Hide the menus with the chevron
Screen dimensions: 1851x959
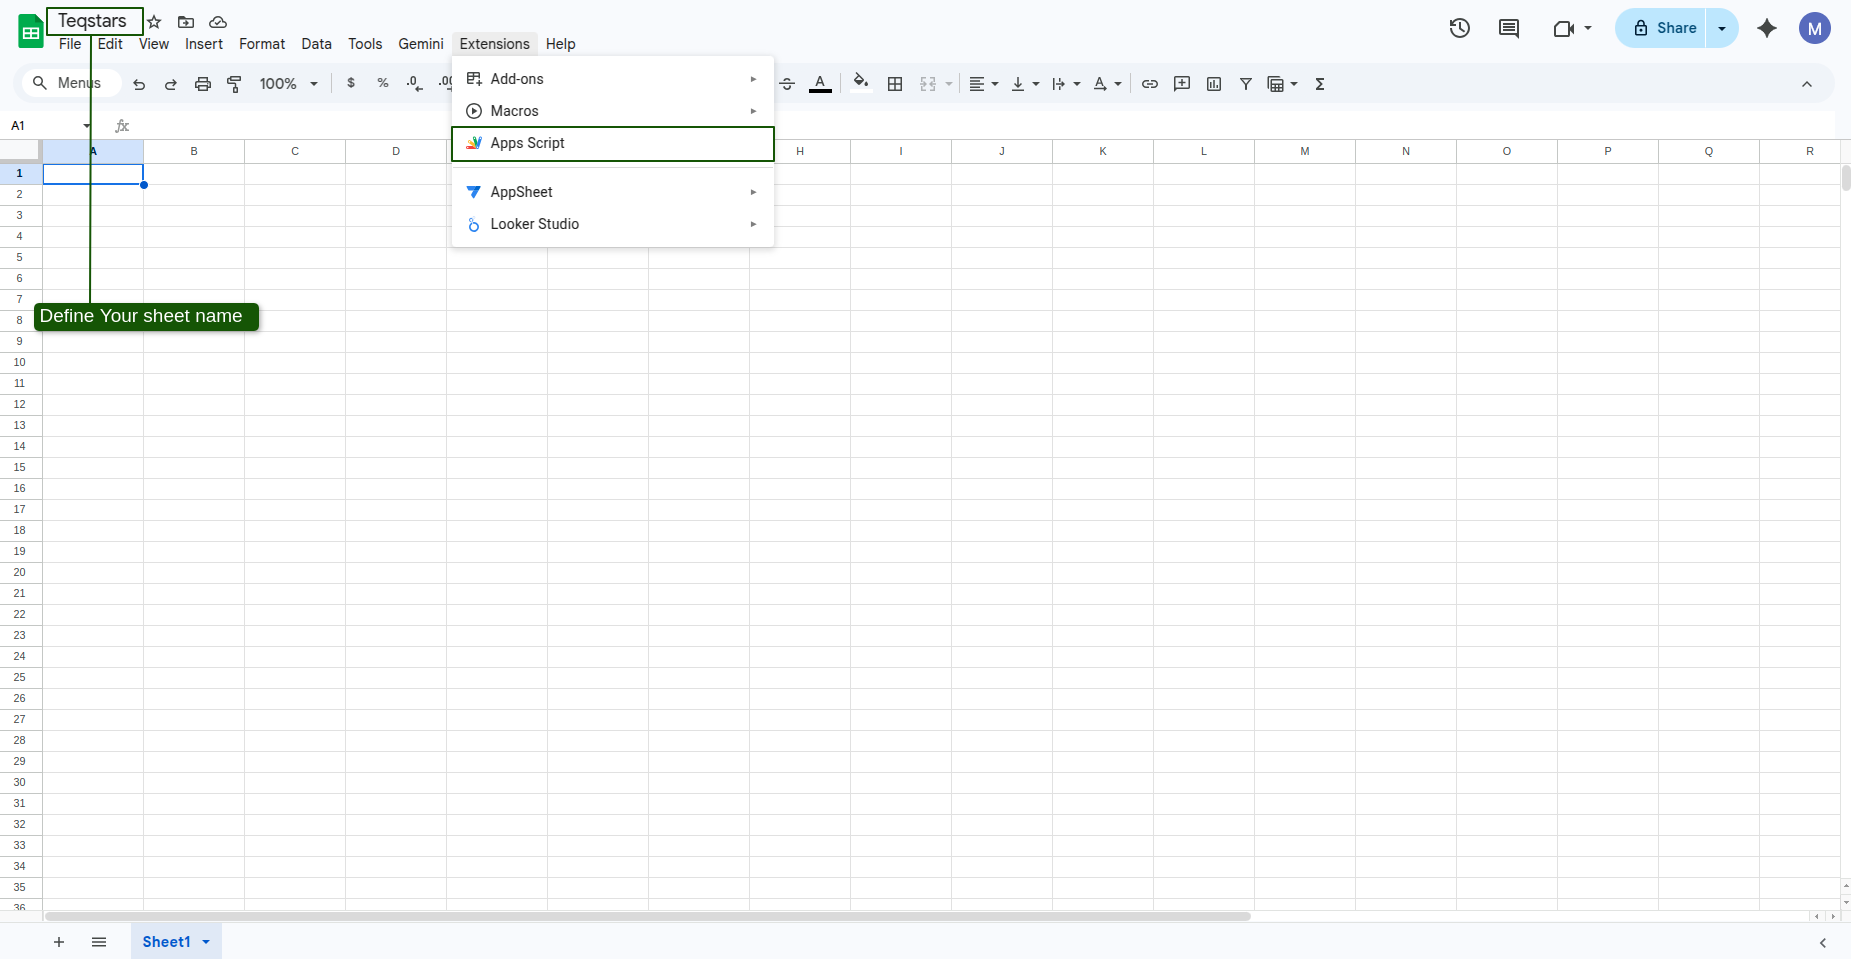(x=1807, y=84)
